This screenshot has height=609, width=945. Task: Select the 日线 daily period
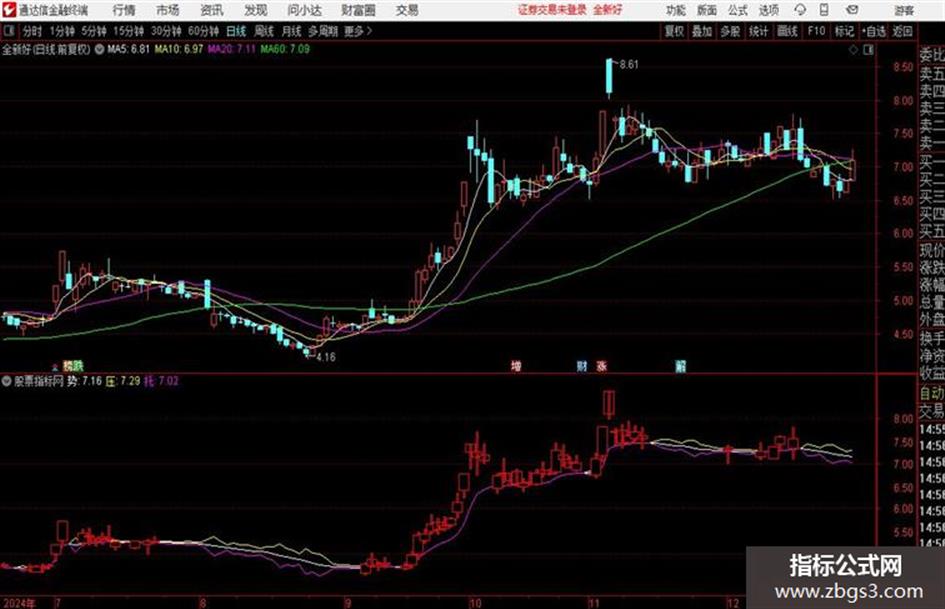[236, 31]
